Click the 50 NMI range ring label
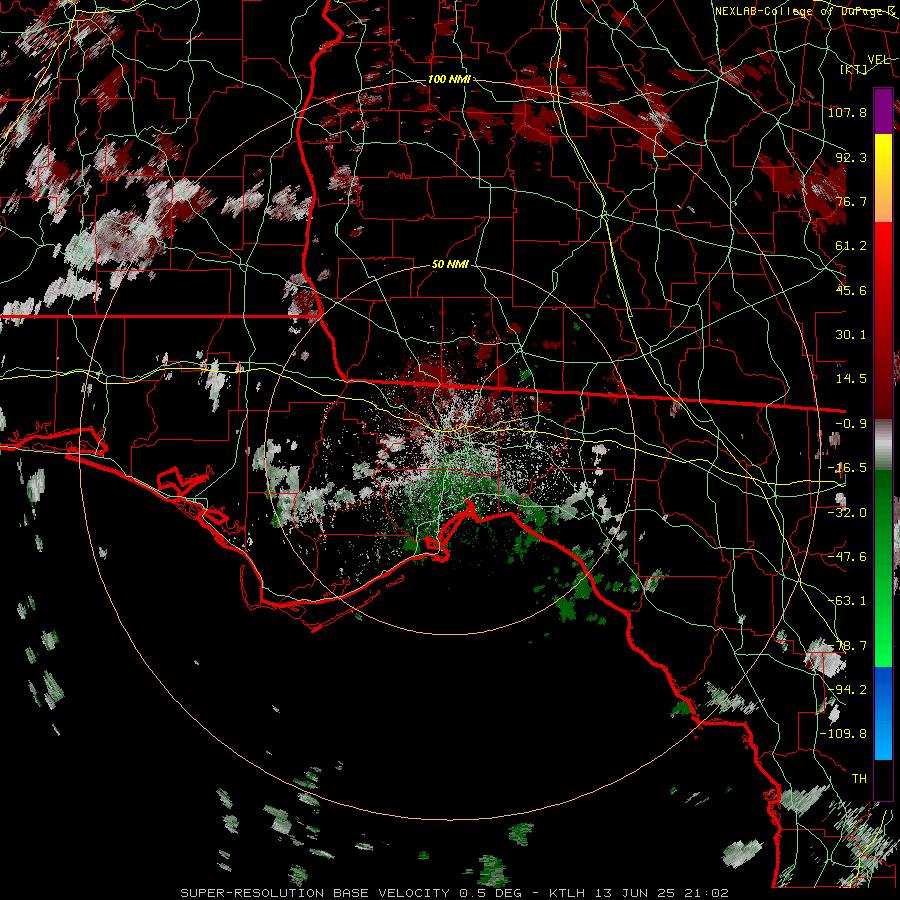Image resolution: width=900 pixels, height=900 pixels. [x=451, y=265]
